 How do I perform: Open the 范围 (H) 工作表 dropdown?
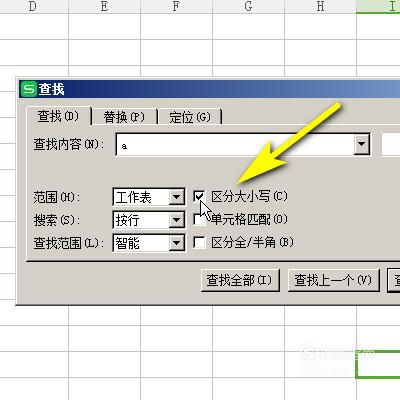[x=149, y=197]
